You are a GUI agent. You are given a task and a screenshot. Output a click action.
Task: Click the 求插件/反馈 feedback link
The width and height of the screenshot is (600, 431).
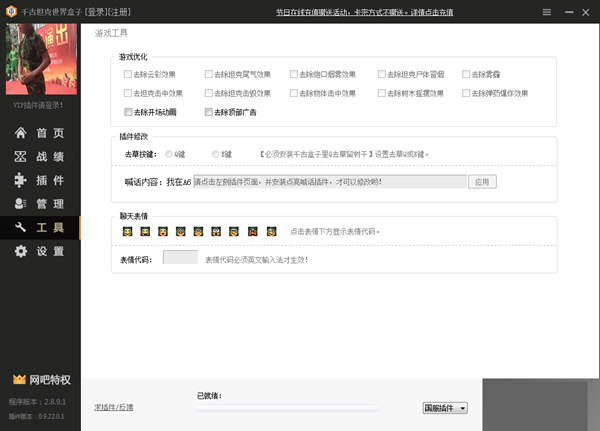(x=114, y=407)
